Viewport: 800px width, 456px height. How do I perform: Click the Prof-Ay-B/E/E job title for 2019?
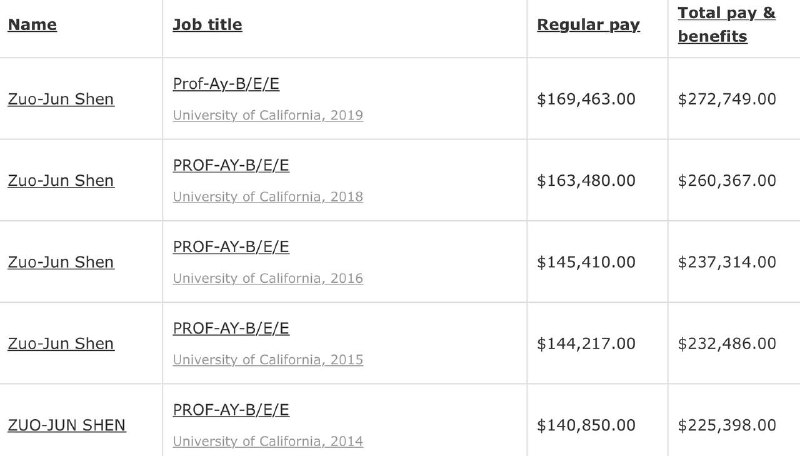pyautogui.click(x=226, y=84)
